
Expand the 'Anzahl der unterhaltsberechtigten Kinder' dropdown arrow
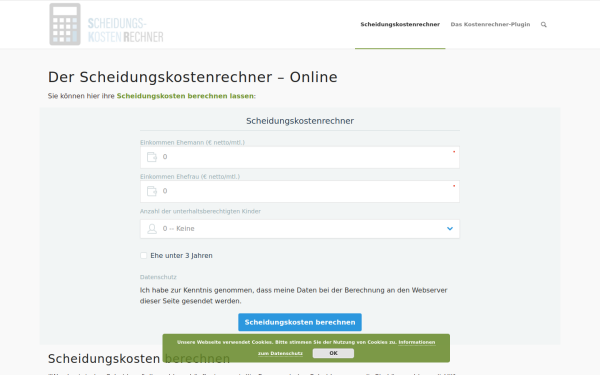click(450, 228)
